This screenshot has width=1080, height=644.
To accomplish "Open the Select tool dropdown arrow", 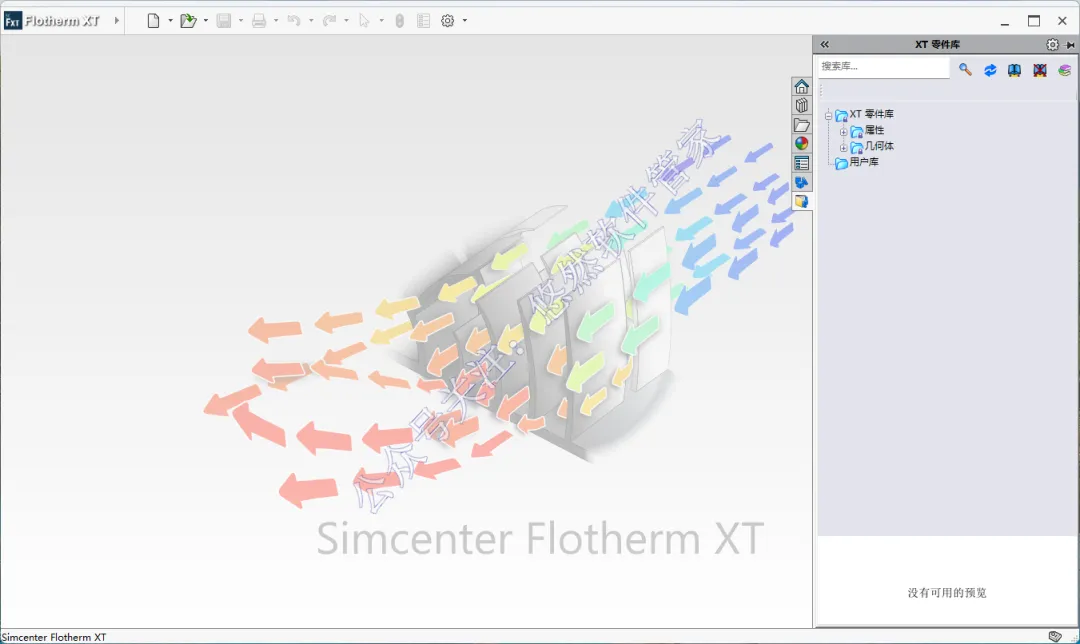I will click(x=381, y=21).
